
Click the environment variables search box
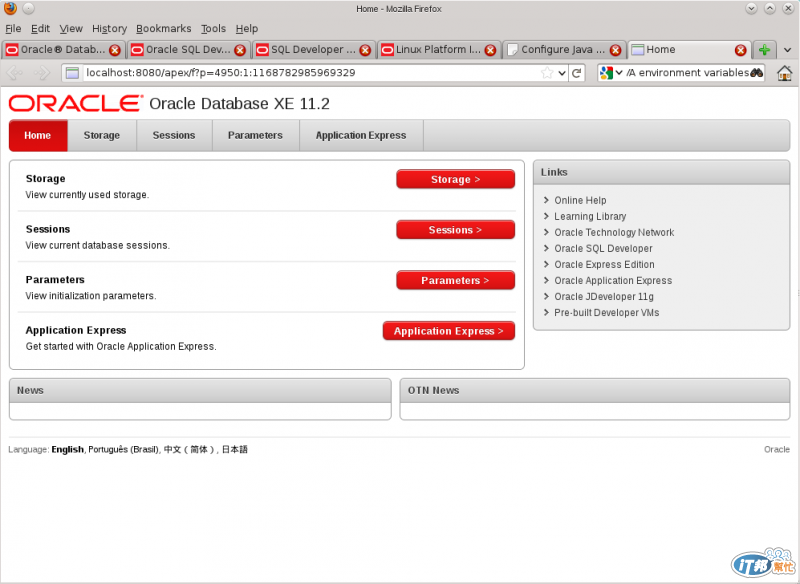point(687,73)
